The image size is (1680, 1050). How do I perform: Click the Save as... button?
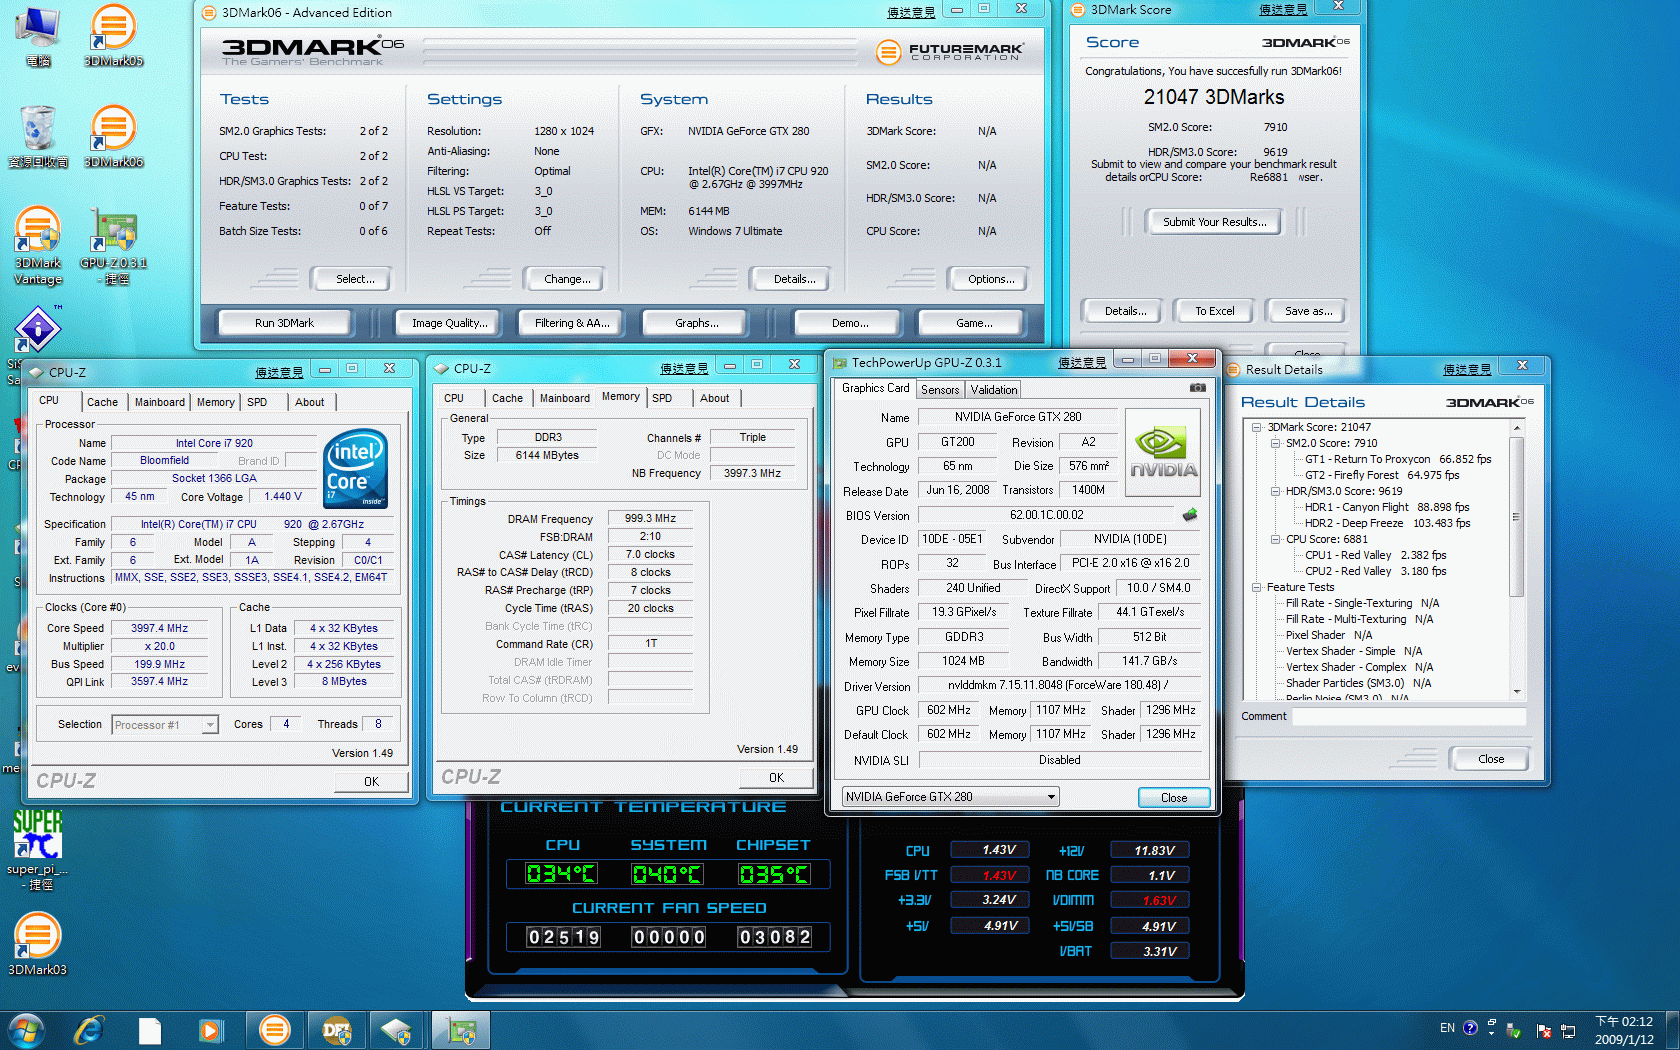[x=1309, y=311]
